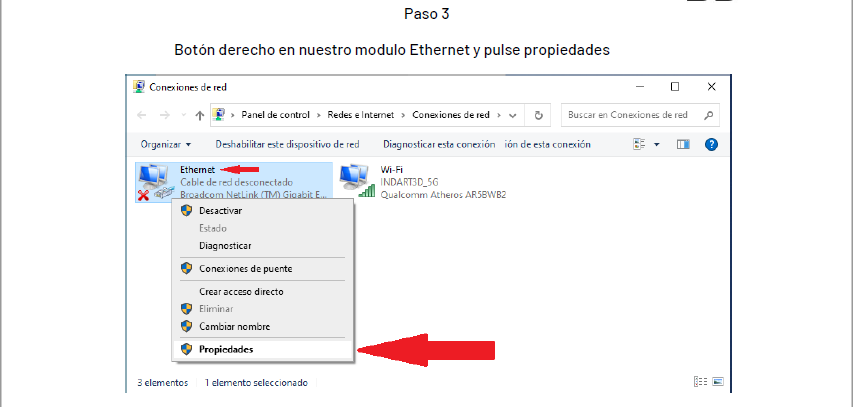Click Deshabilitar este dispositivo de red
853x407 pixels.
pos(287,145)
